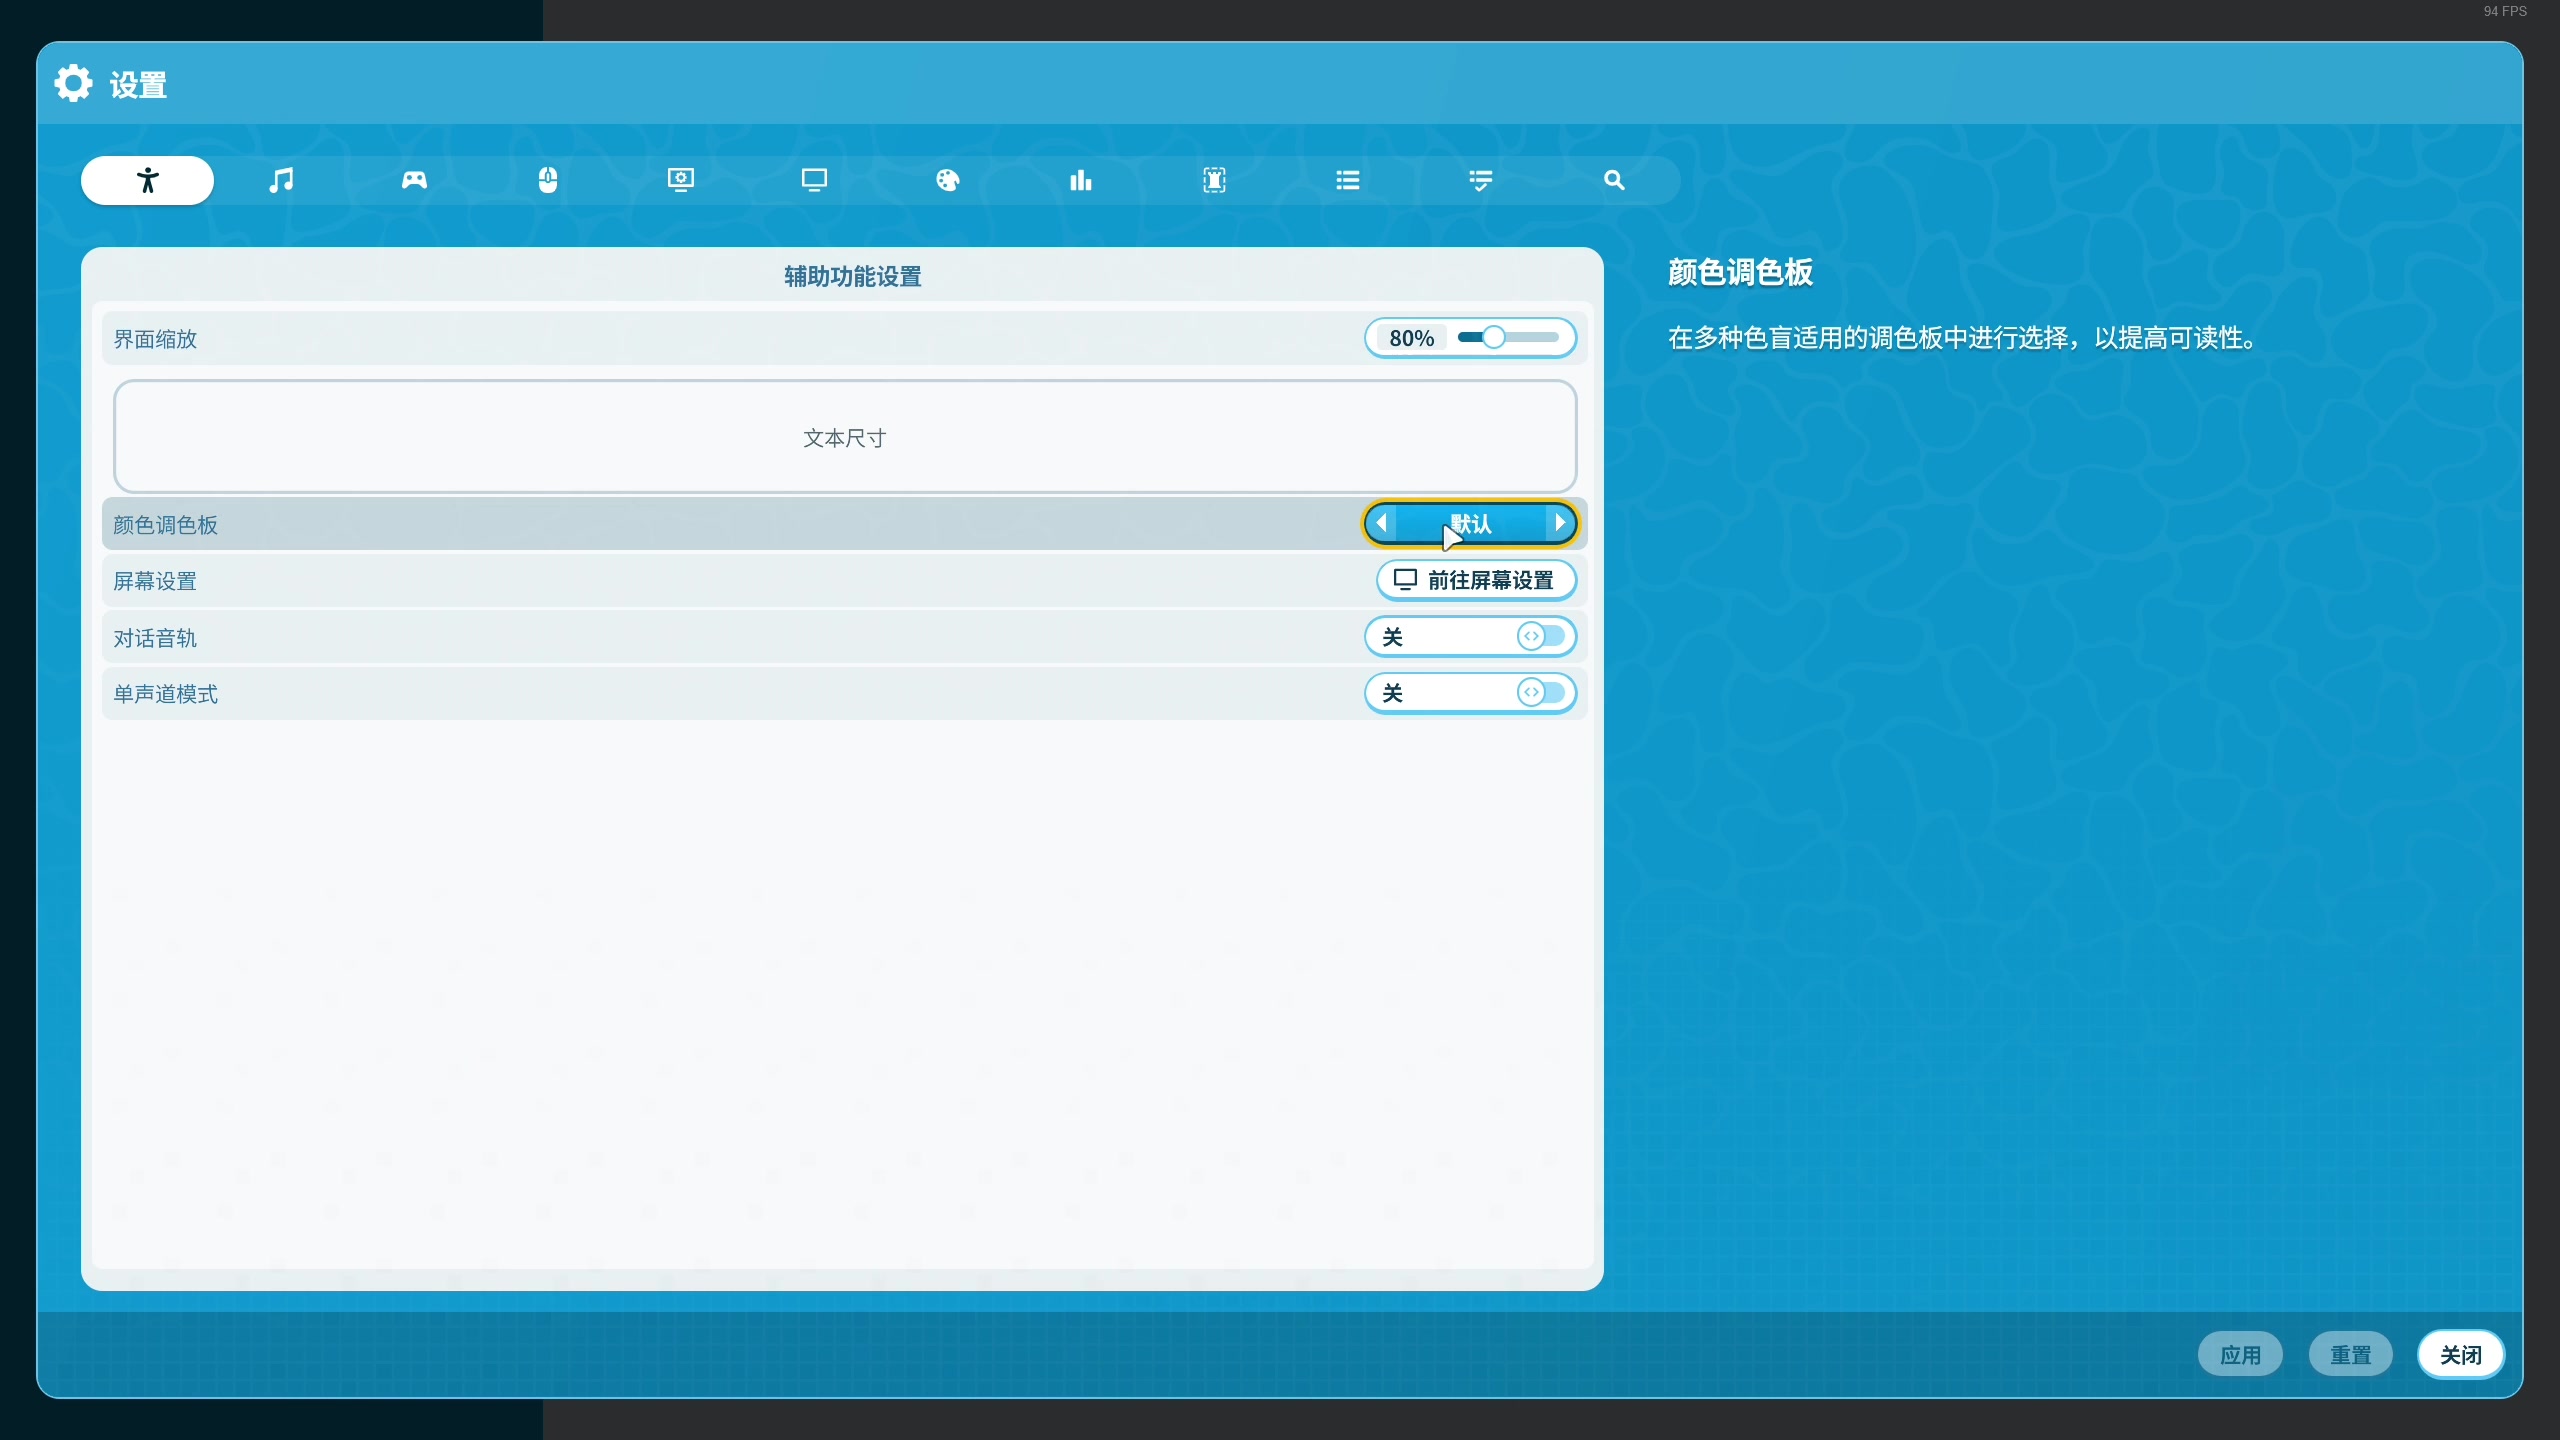Open the framed-selection icon tab

tap(1214, 180)
